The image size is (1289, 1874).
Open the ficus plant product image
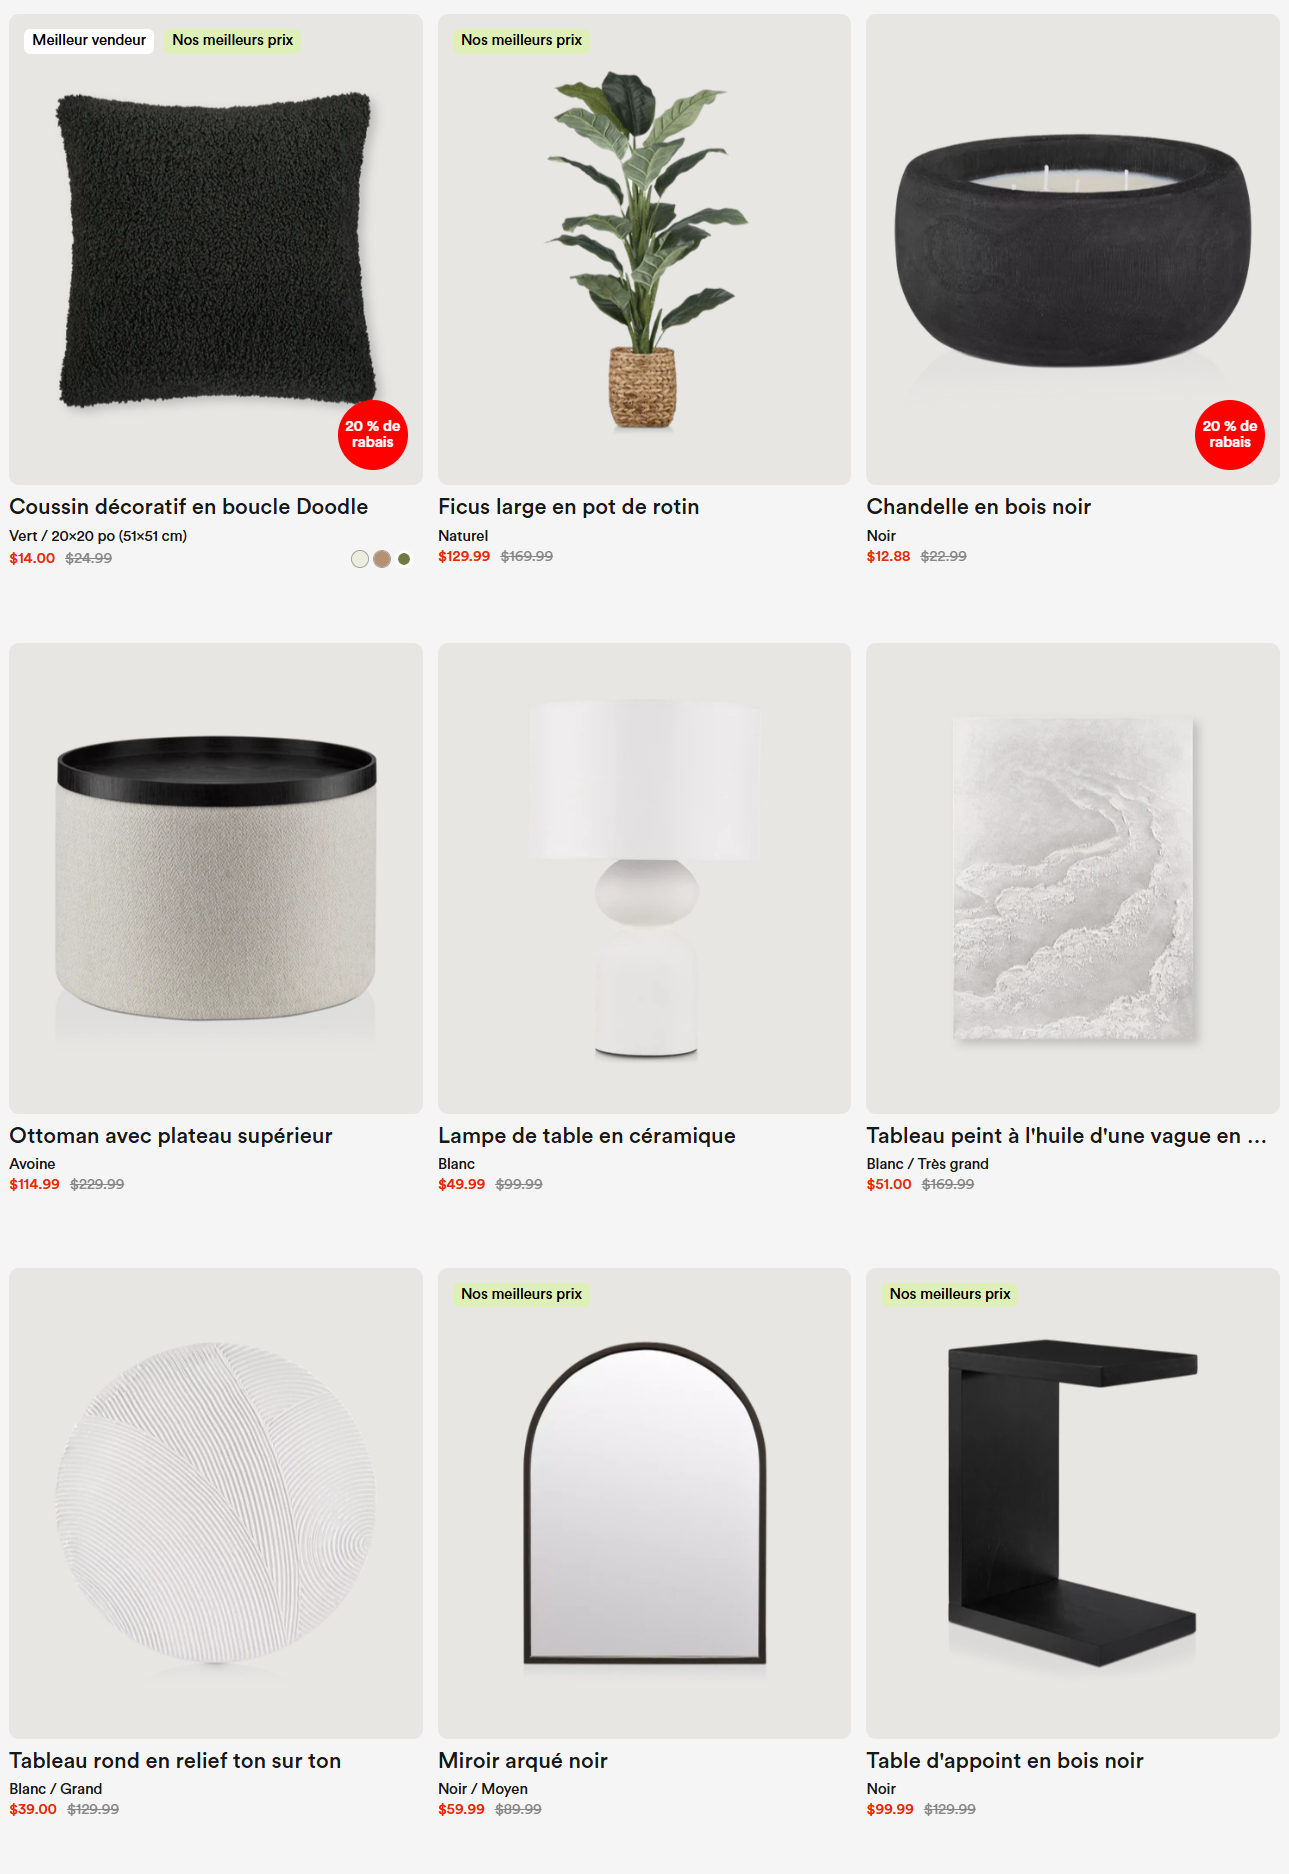(644, 249)
